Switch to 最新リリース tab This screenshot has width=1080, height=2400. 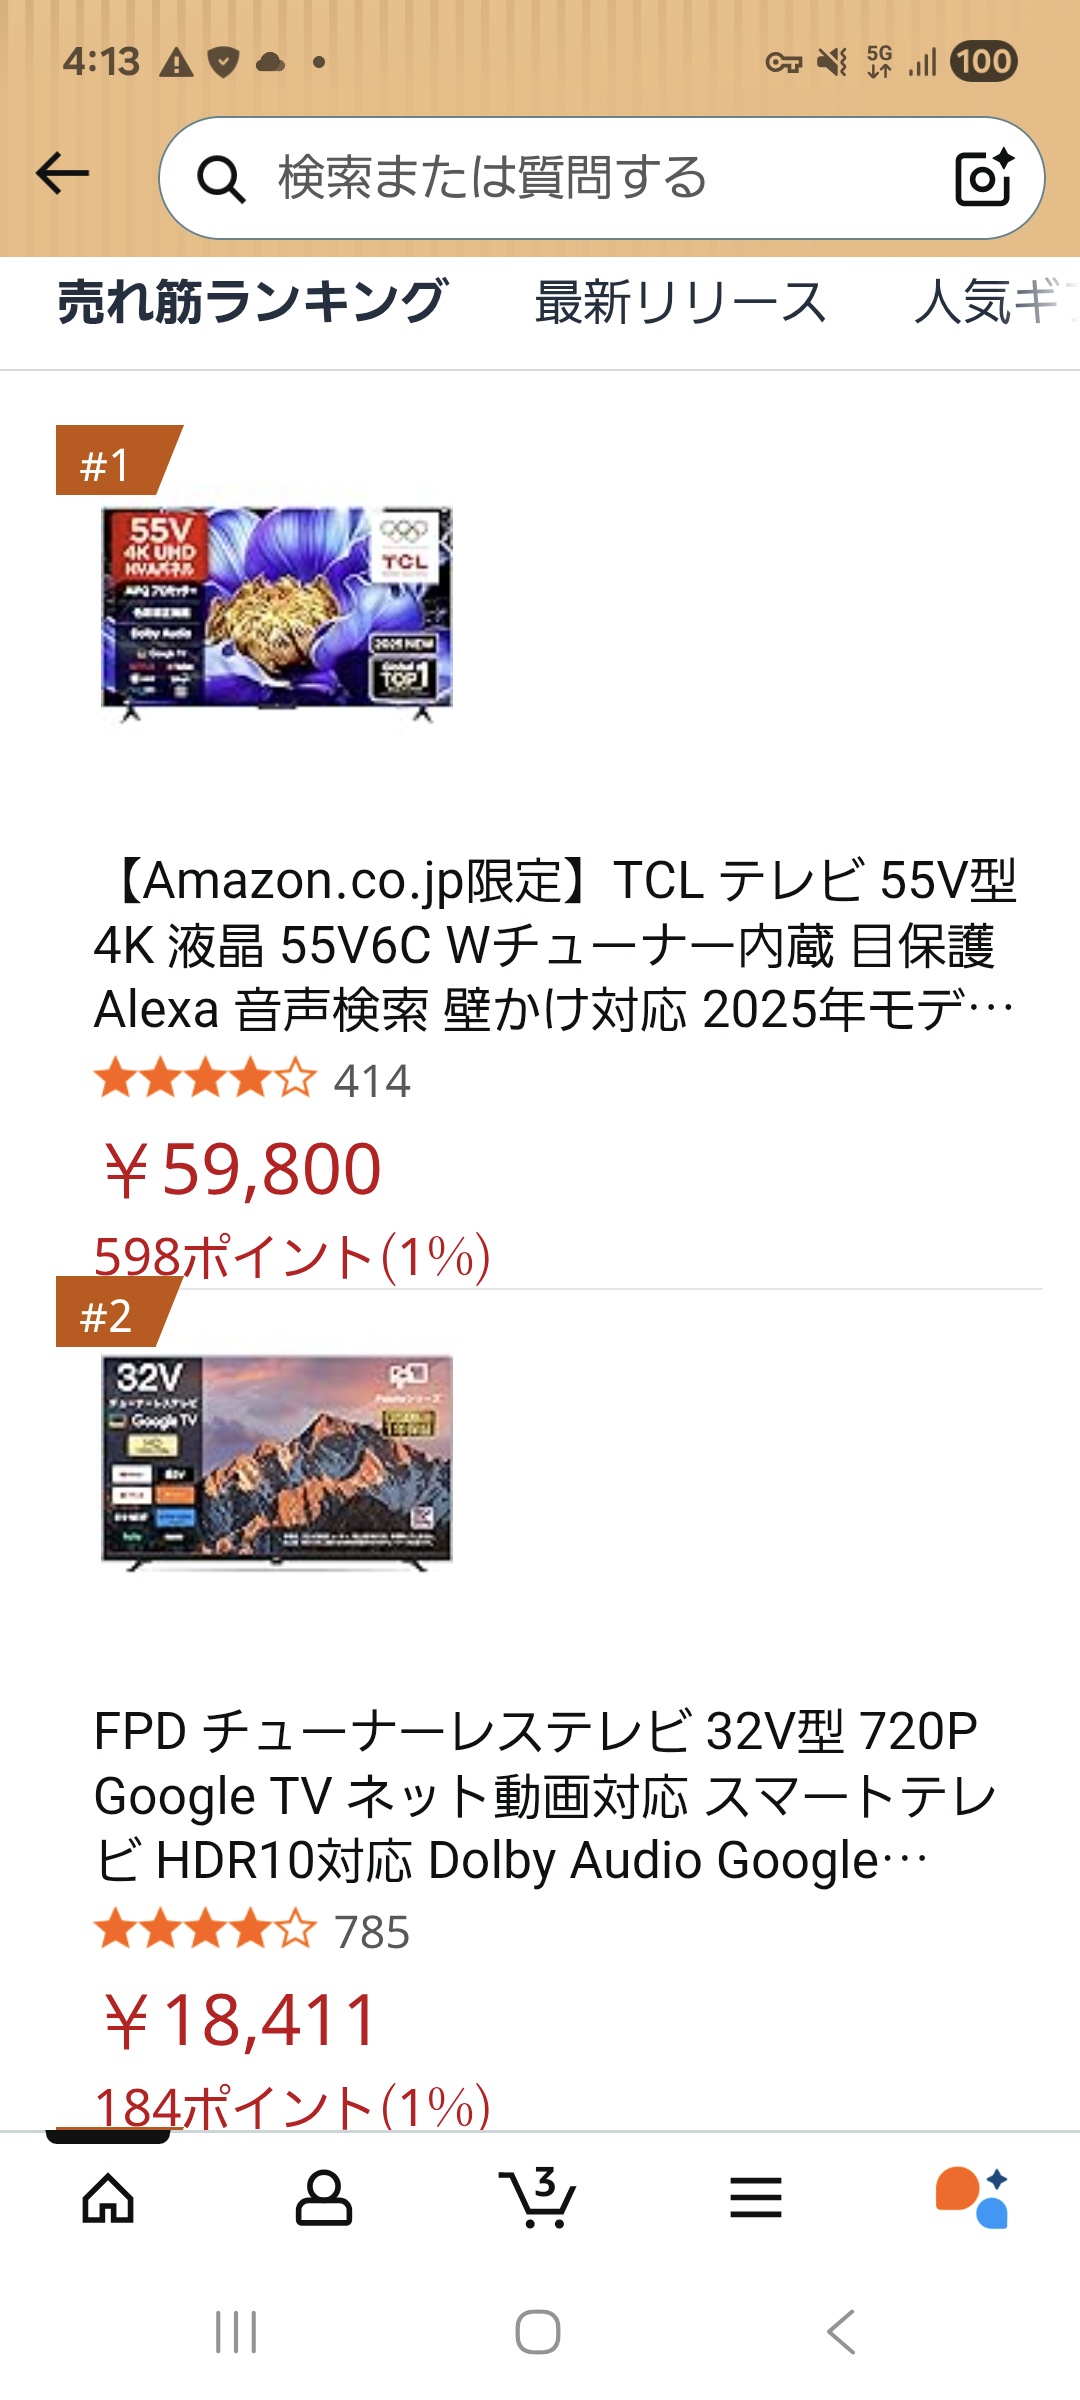point(681,302)
